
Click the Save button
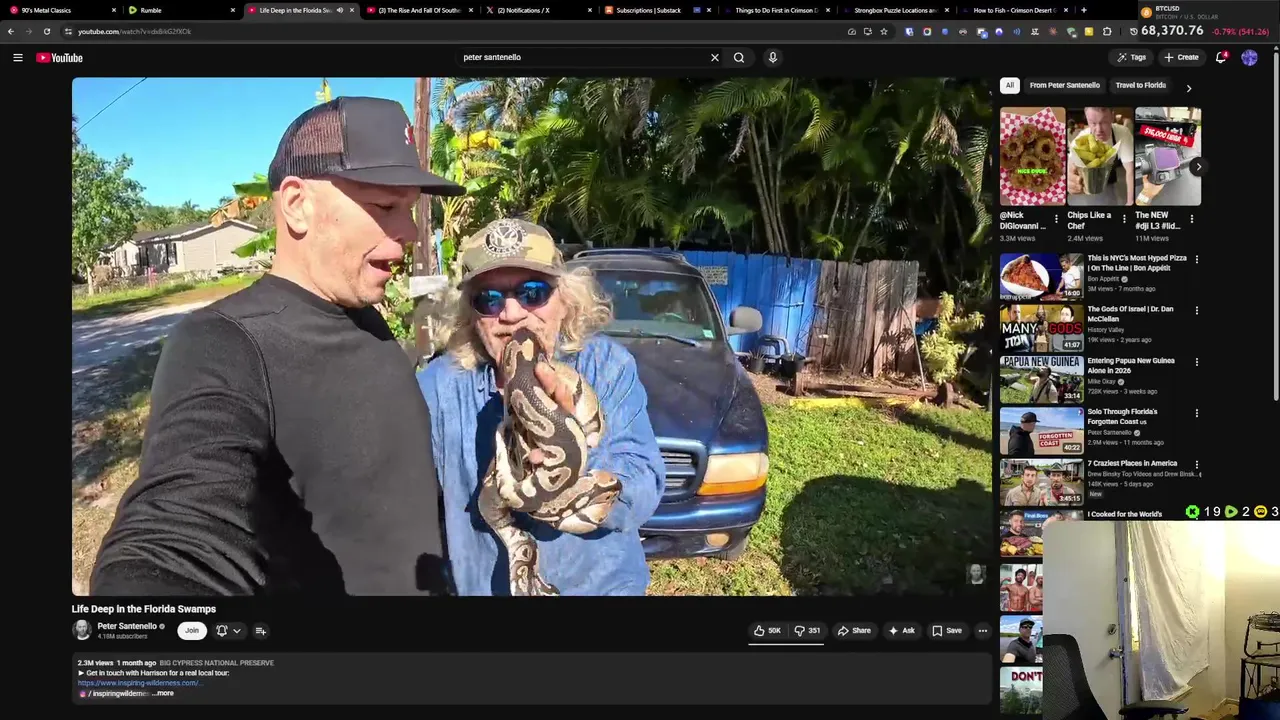947,630
